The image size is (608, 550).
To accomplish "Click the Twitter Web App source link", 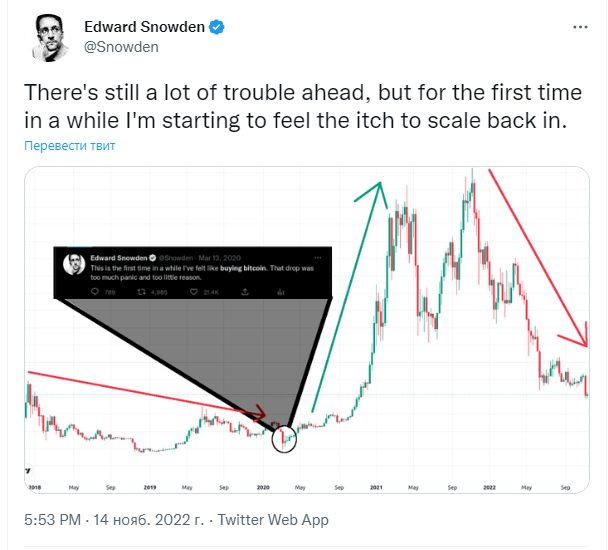I will coord(272,520).
